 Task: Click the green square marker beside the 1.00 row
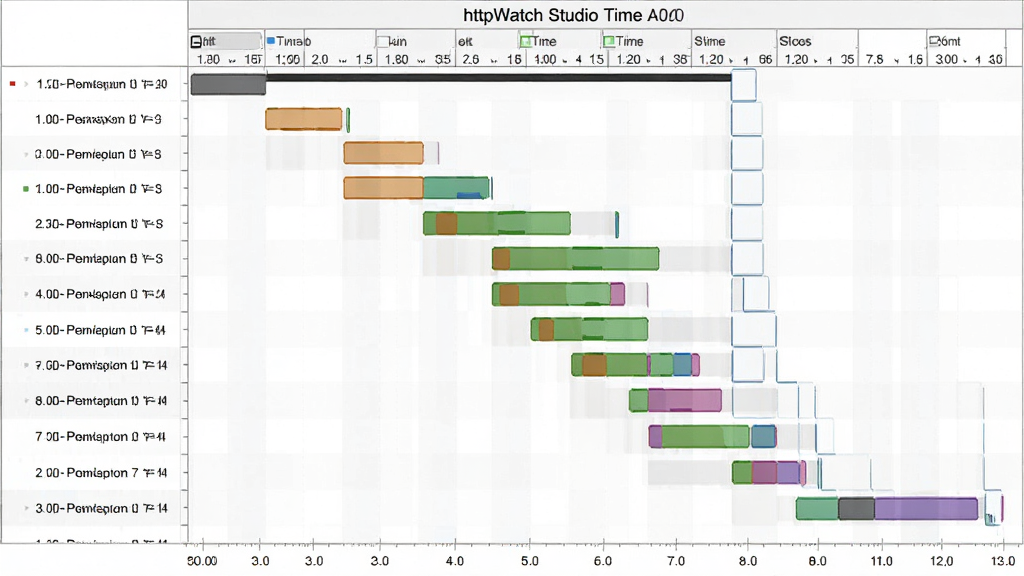click(25, 189)
